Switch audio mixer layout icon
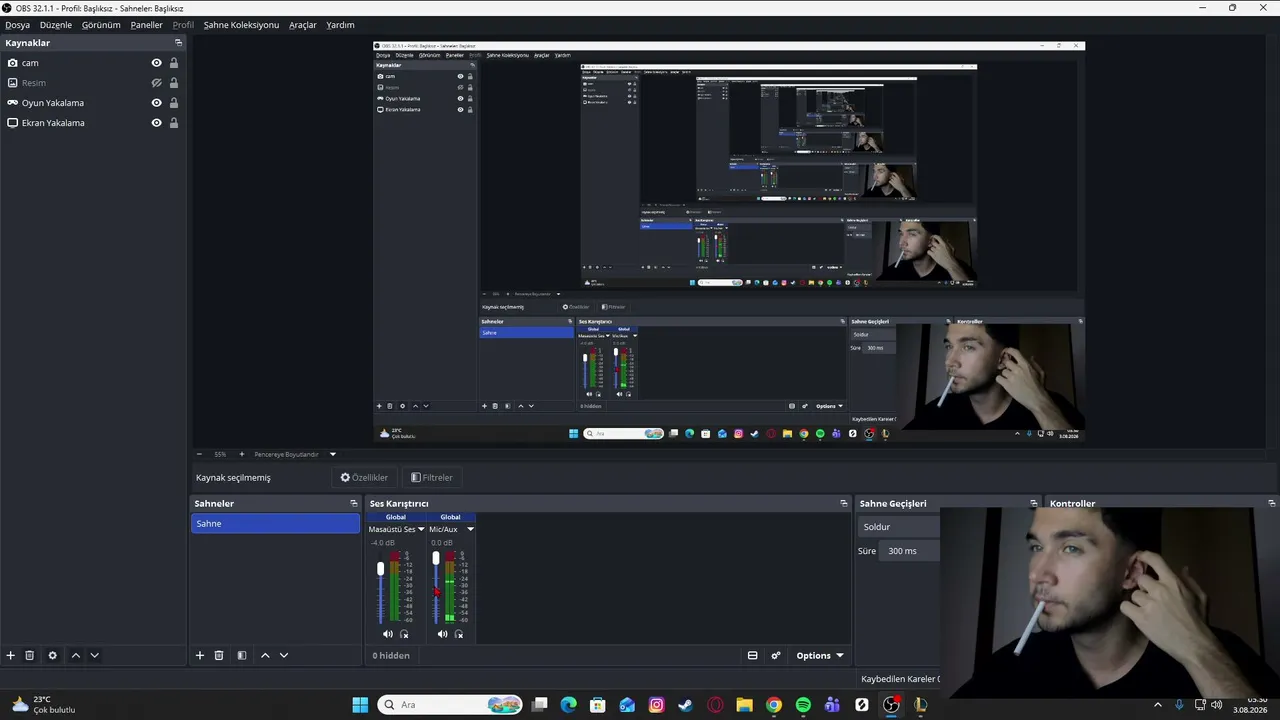Image resolution: width=1280 pixels, height=720 pixels. point(753,656)
